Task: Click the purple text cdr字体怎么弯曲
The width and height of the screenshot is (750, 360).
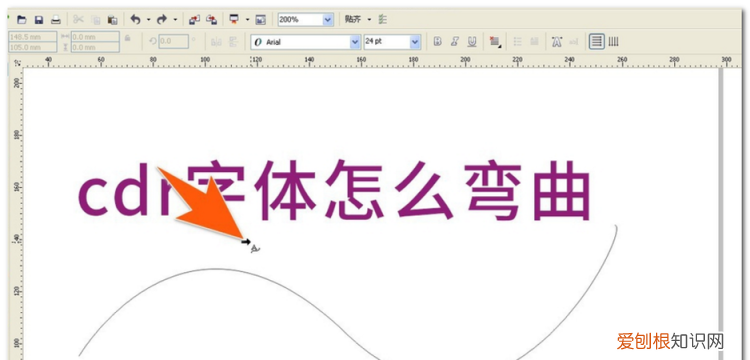Action: [x=334, y=190]
